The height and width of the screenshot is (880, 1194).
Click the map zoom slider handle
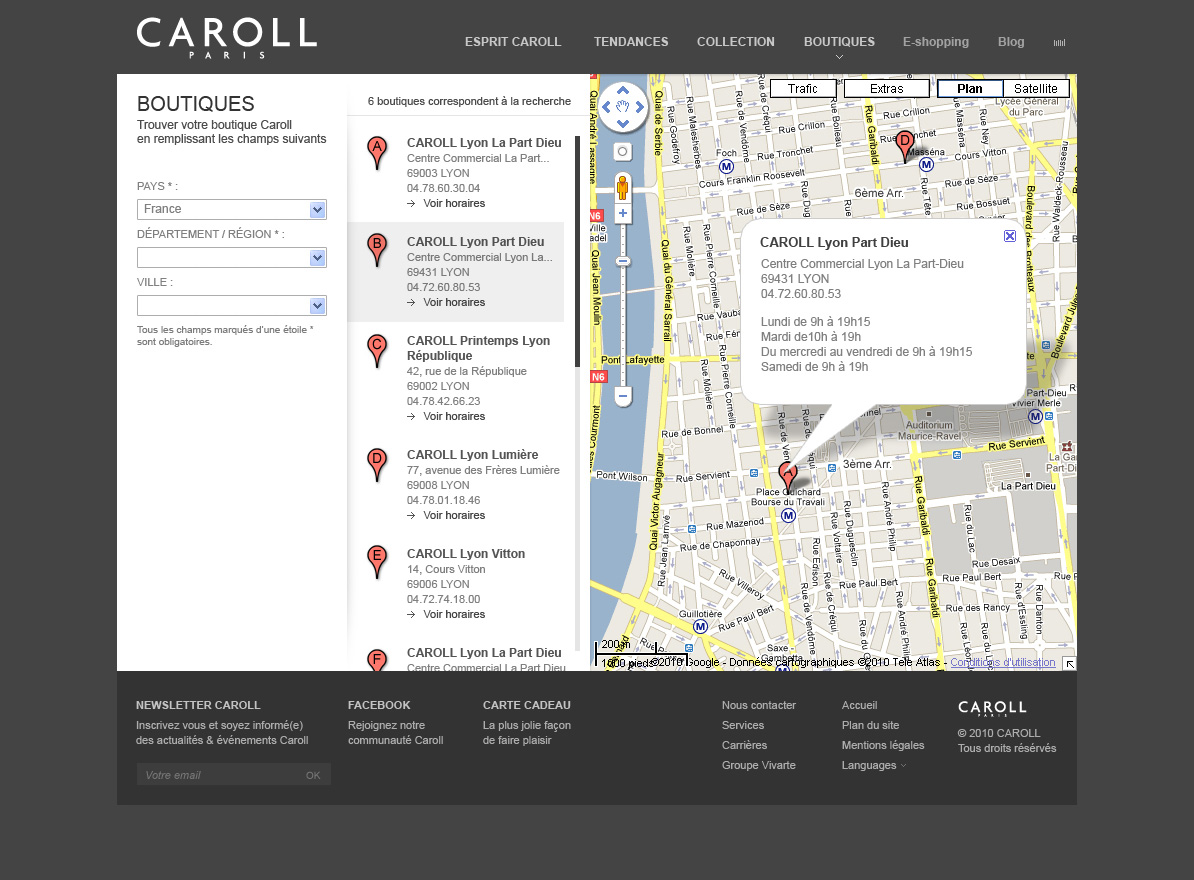pos(623,262)
